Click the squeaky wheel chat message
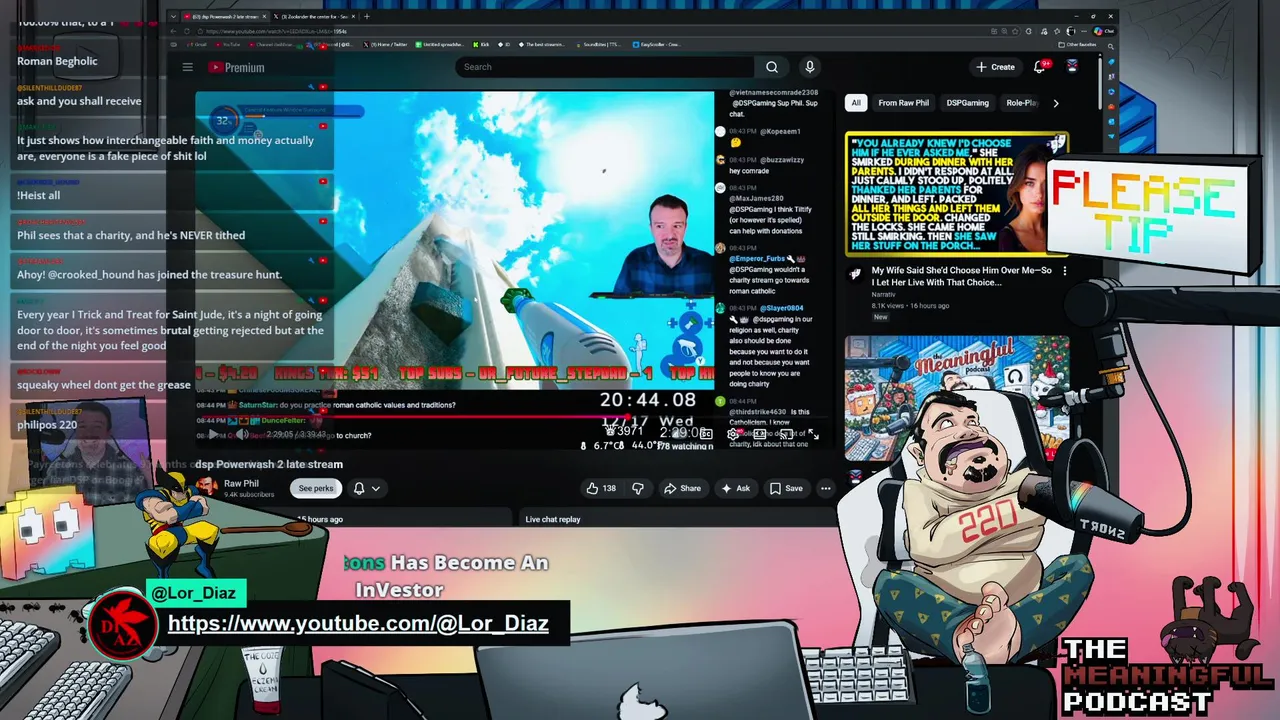This screenshot has width=1280, height=720. tap(103, 385)
